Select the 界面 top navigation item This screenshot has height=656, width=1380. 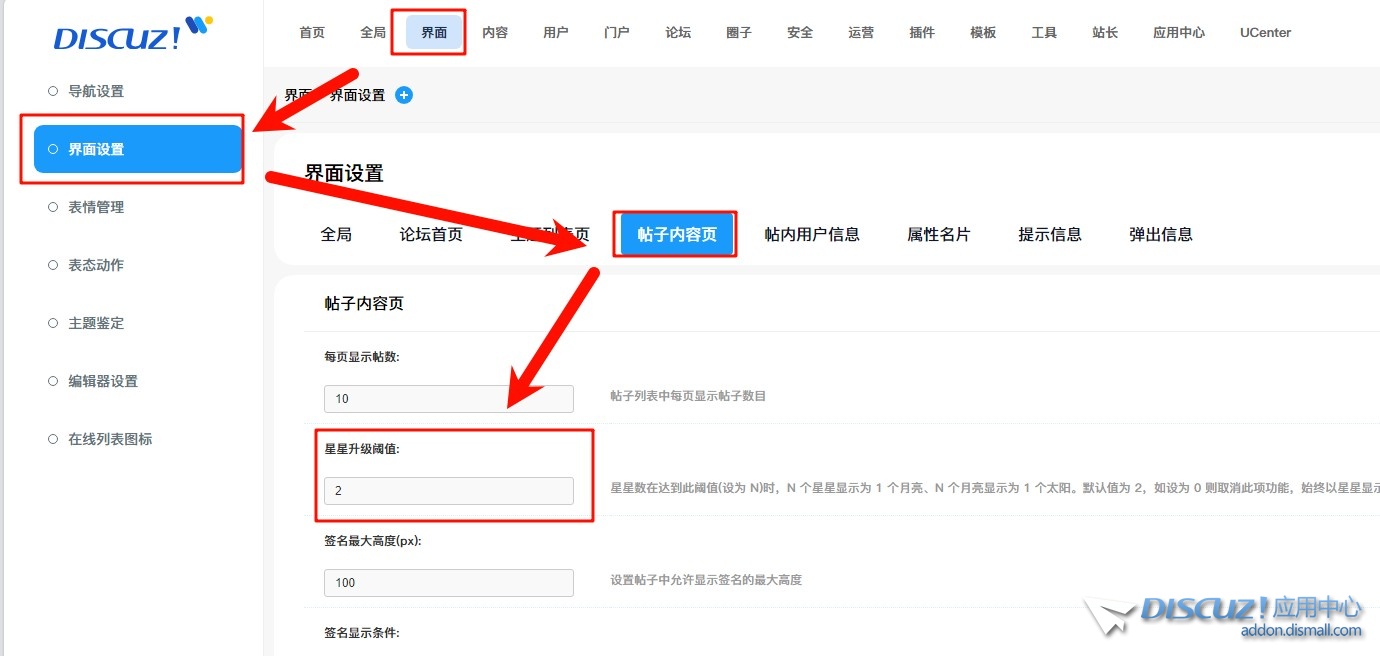[x=434, y=32]
